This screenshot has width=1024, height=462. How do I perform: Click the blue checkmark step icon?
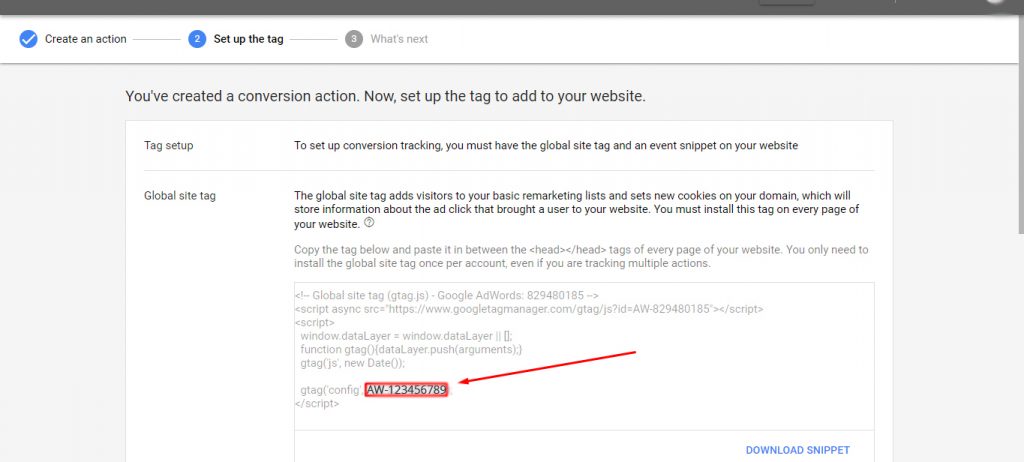(28, 39)
